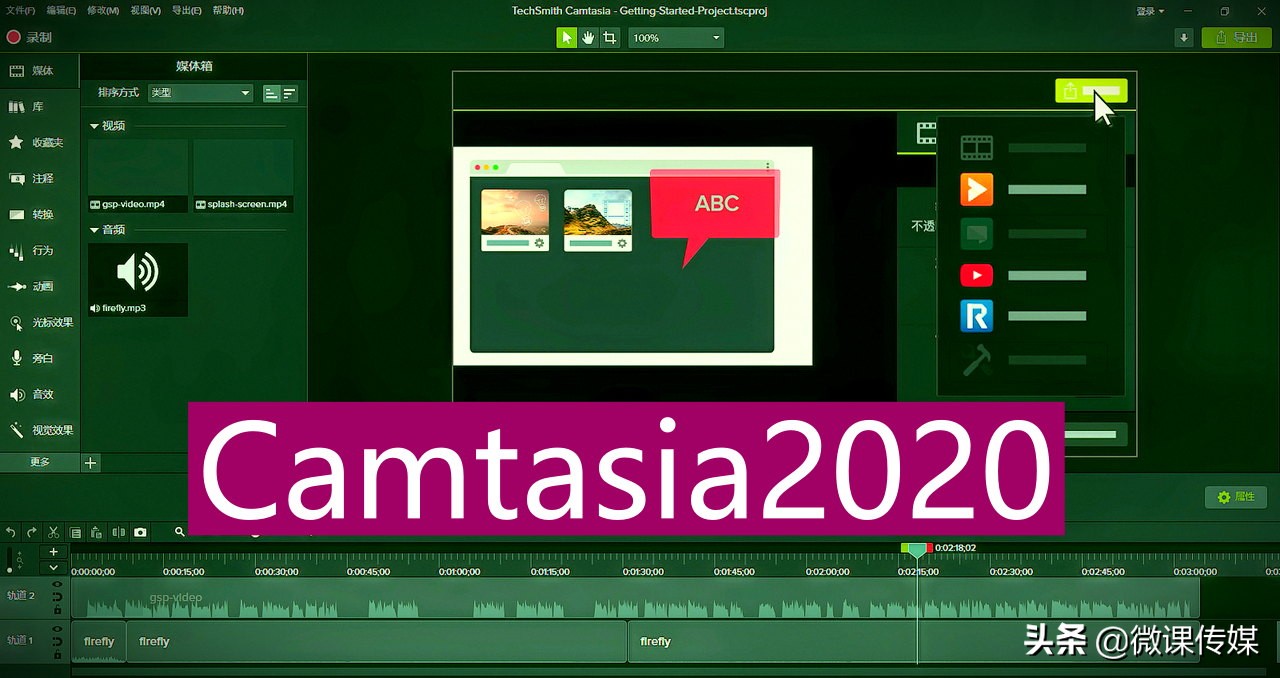Open the 转换 (Transitions) panel
1280x678 pixels.
(40, 215)
